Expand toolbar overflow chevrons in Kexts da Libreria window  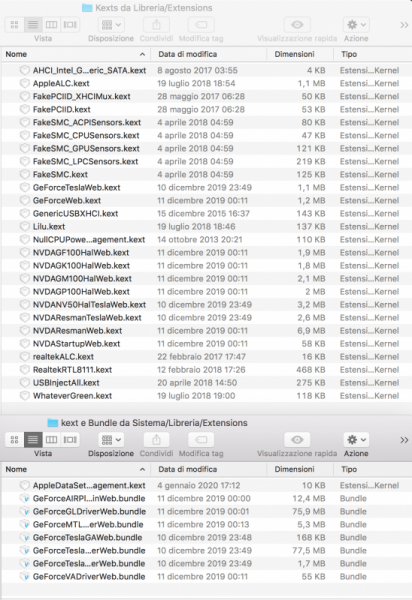pos(404,25)
